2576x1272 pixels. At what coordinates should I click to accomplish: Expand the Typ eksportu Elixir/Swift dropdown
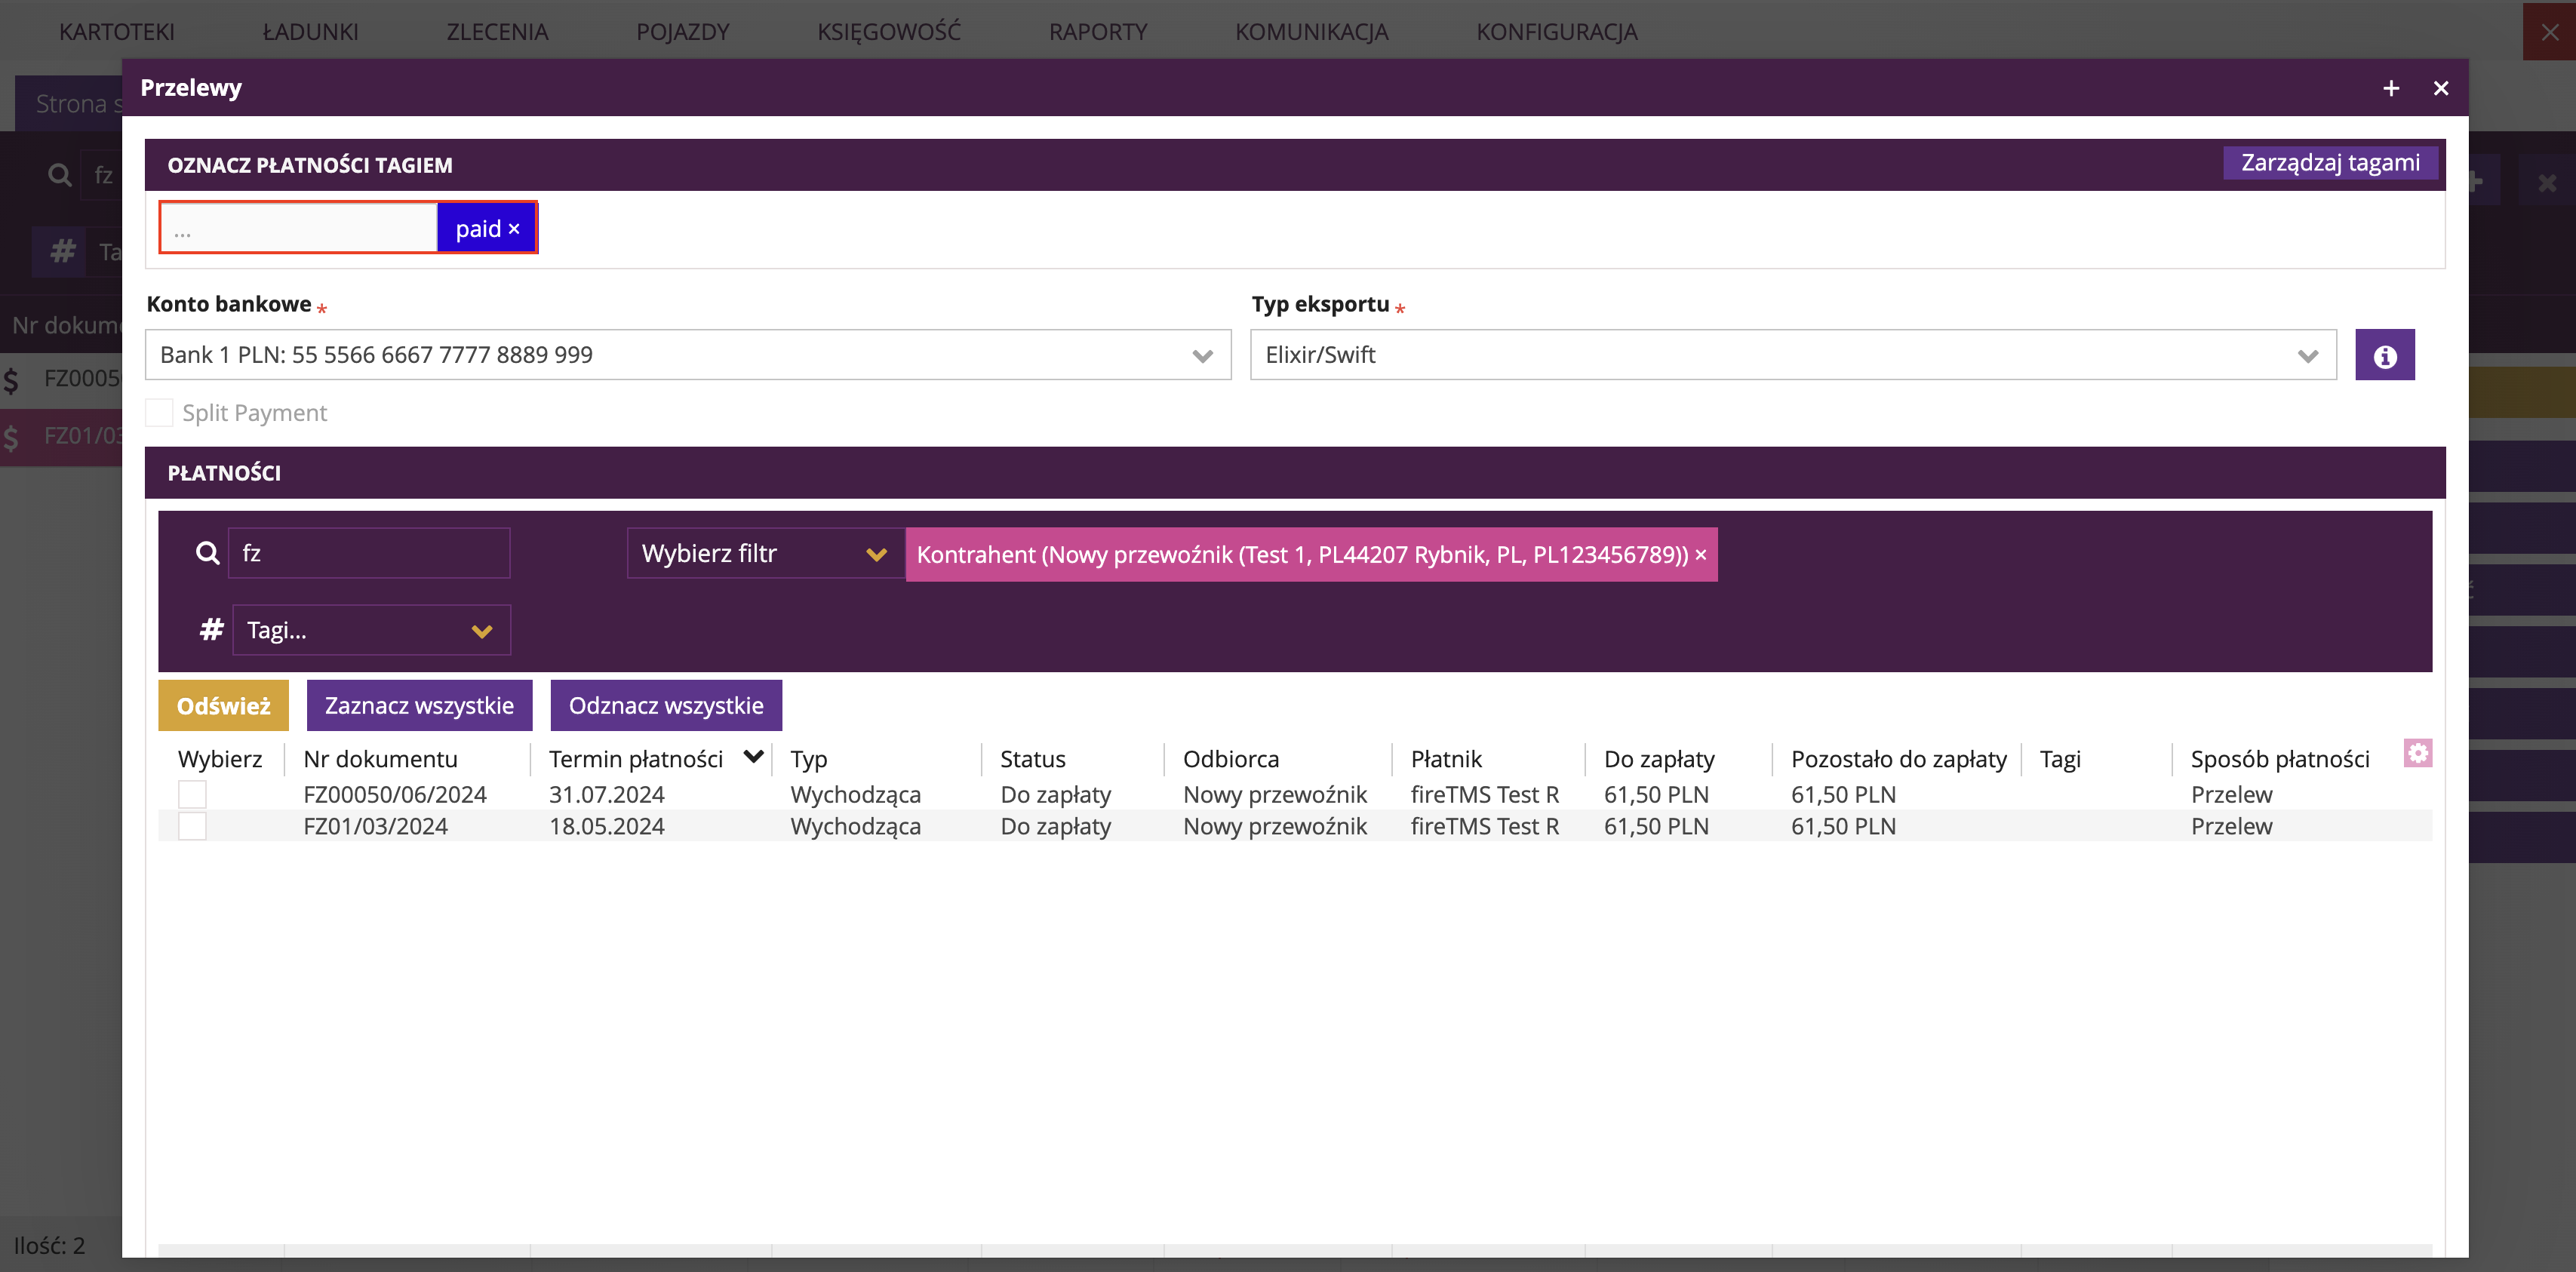point(1792,355)
